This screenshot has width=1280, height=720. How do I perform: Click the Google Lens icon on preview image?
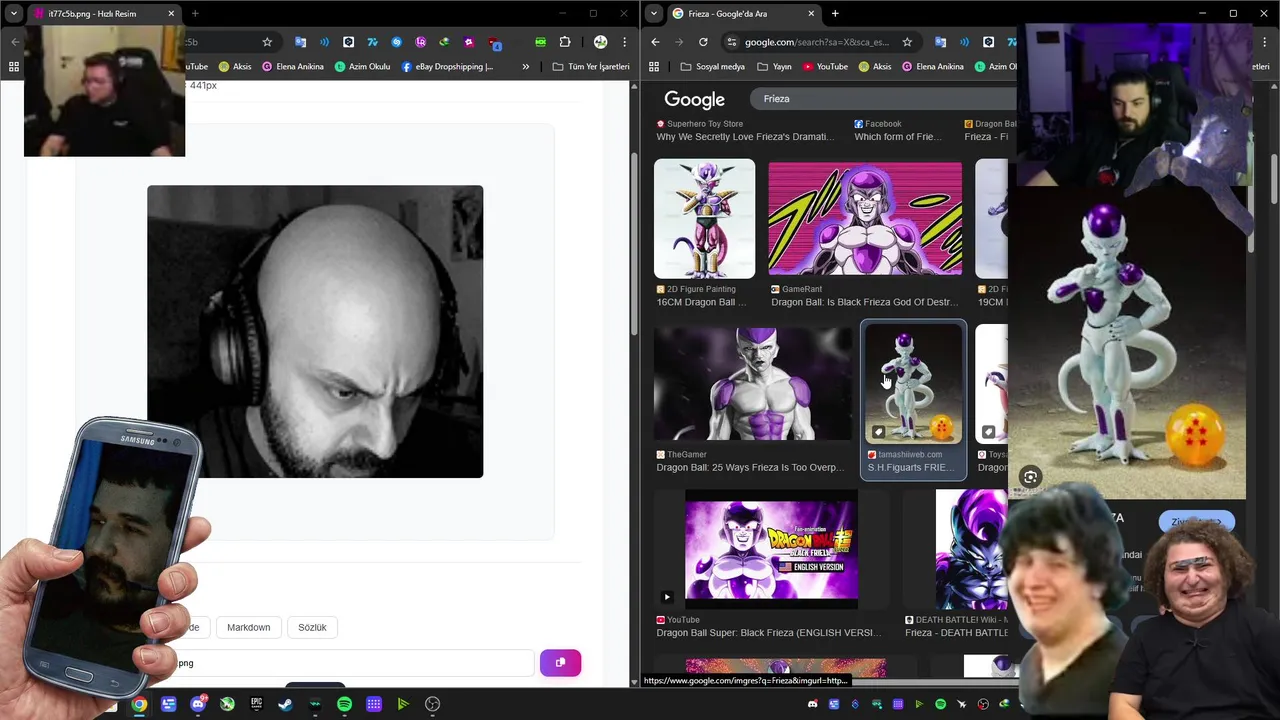(x=1030, y=477)
